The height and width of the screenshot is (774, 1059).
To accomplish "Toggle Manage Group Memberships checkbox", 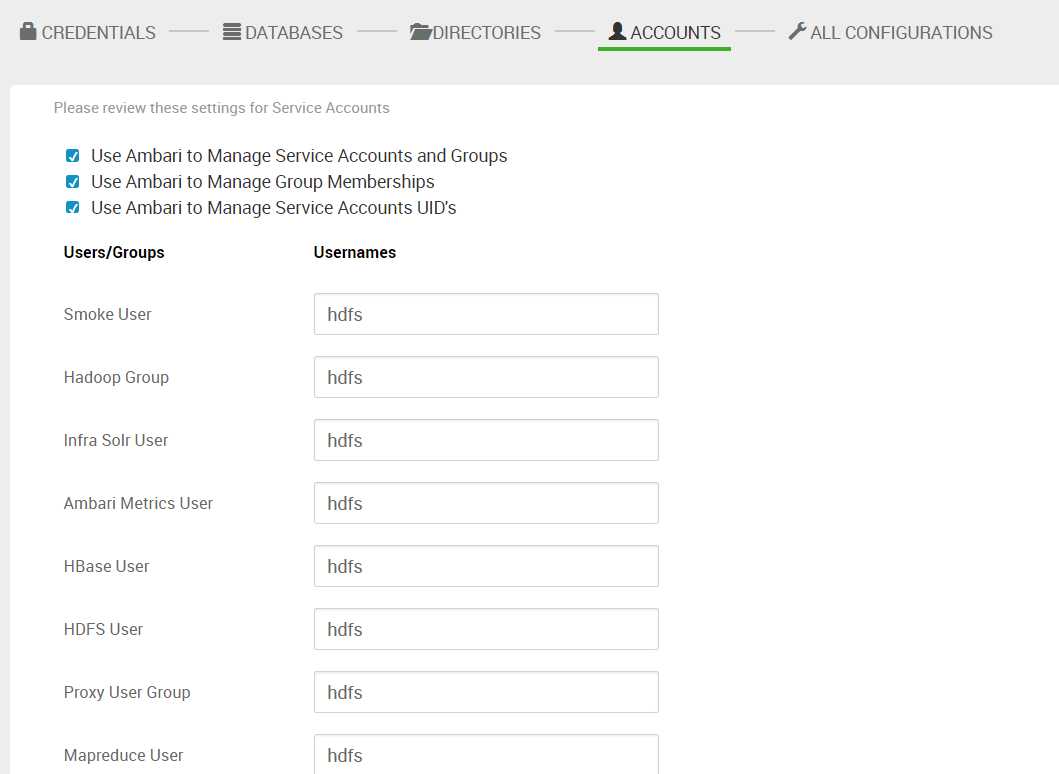I will coord(72,182).
